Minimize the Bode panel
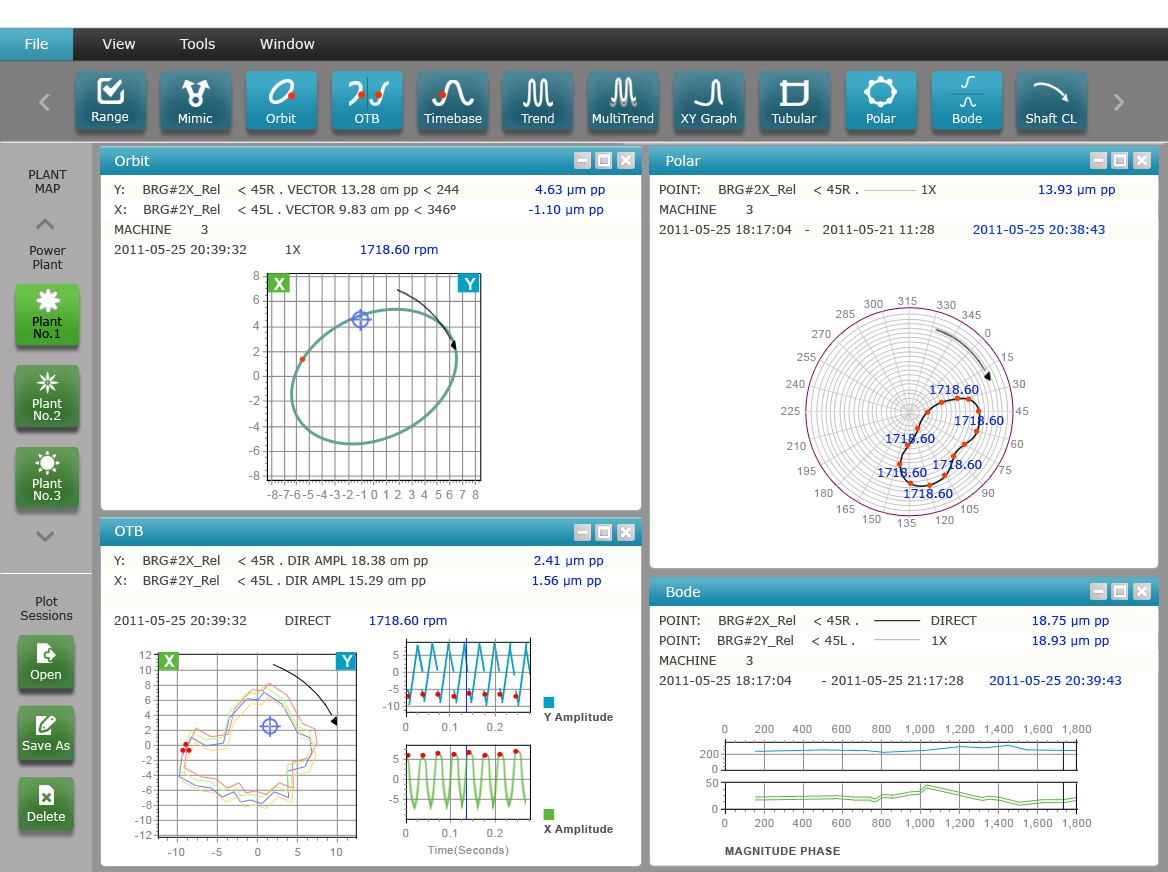Screen dimensions: 1168x872 (x=1098, y=591)
